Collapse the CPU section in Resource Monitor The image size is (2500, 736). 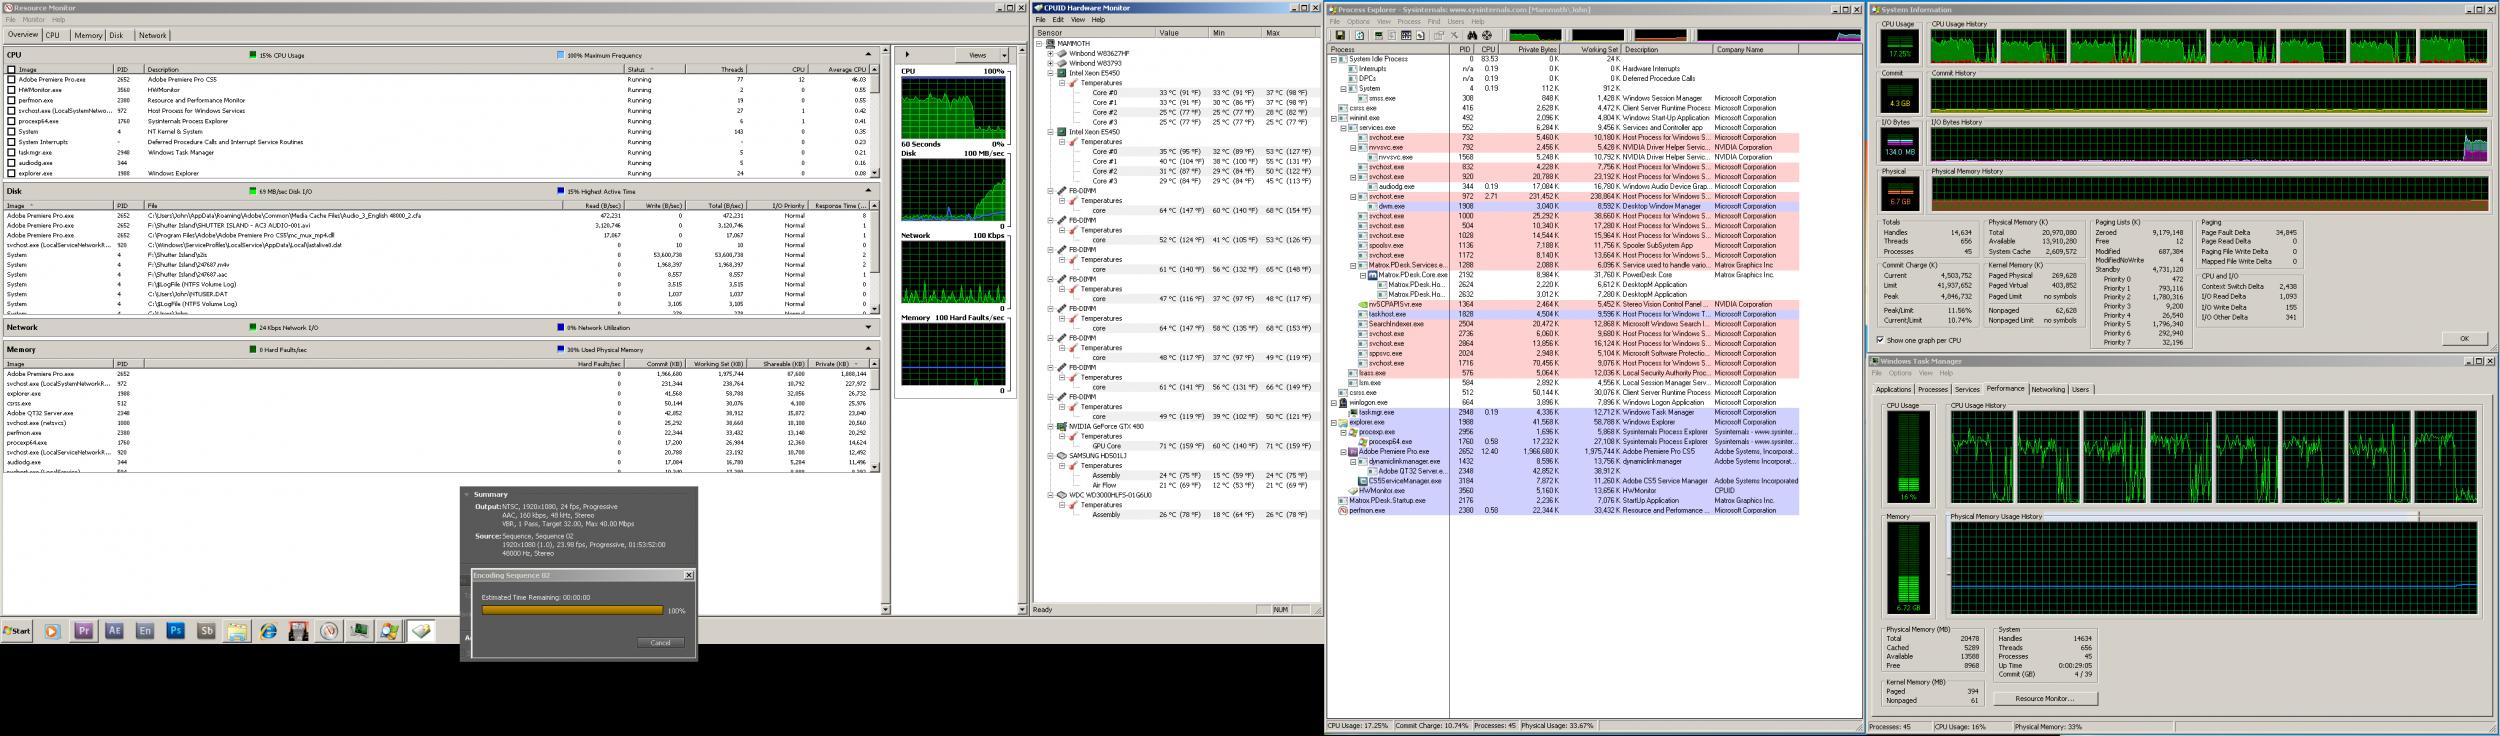pos(868,54)
